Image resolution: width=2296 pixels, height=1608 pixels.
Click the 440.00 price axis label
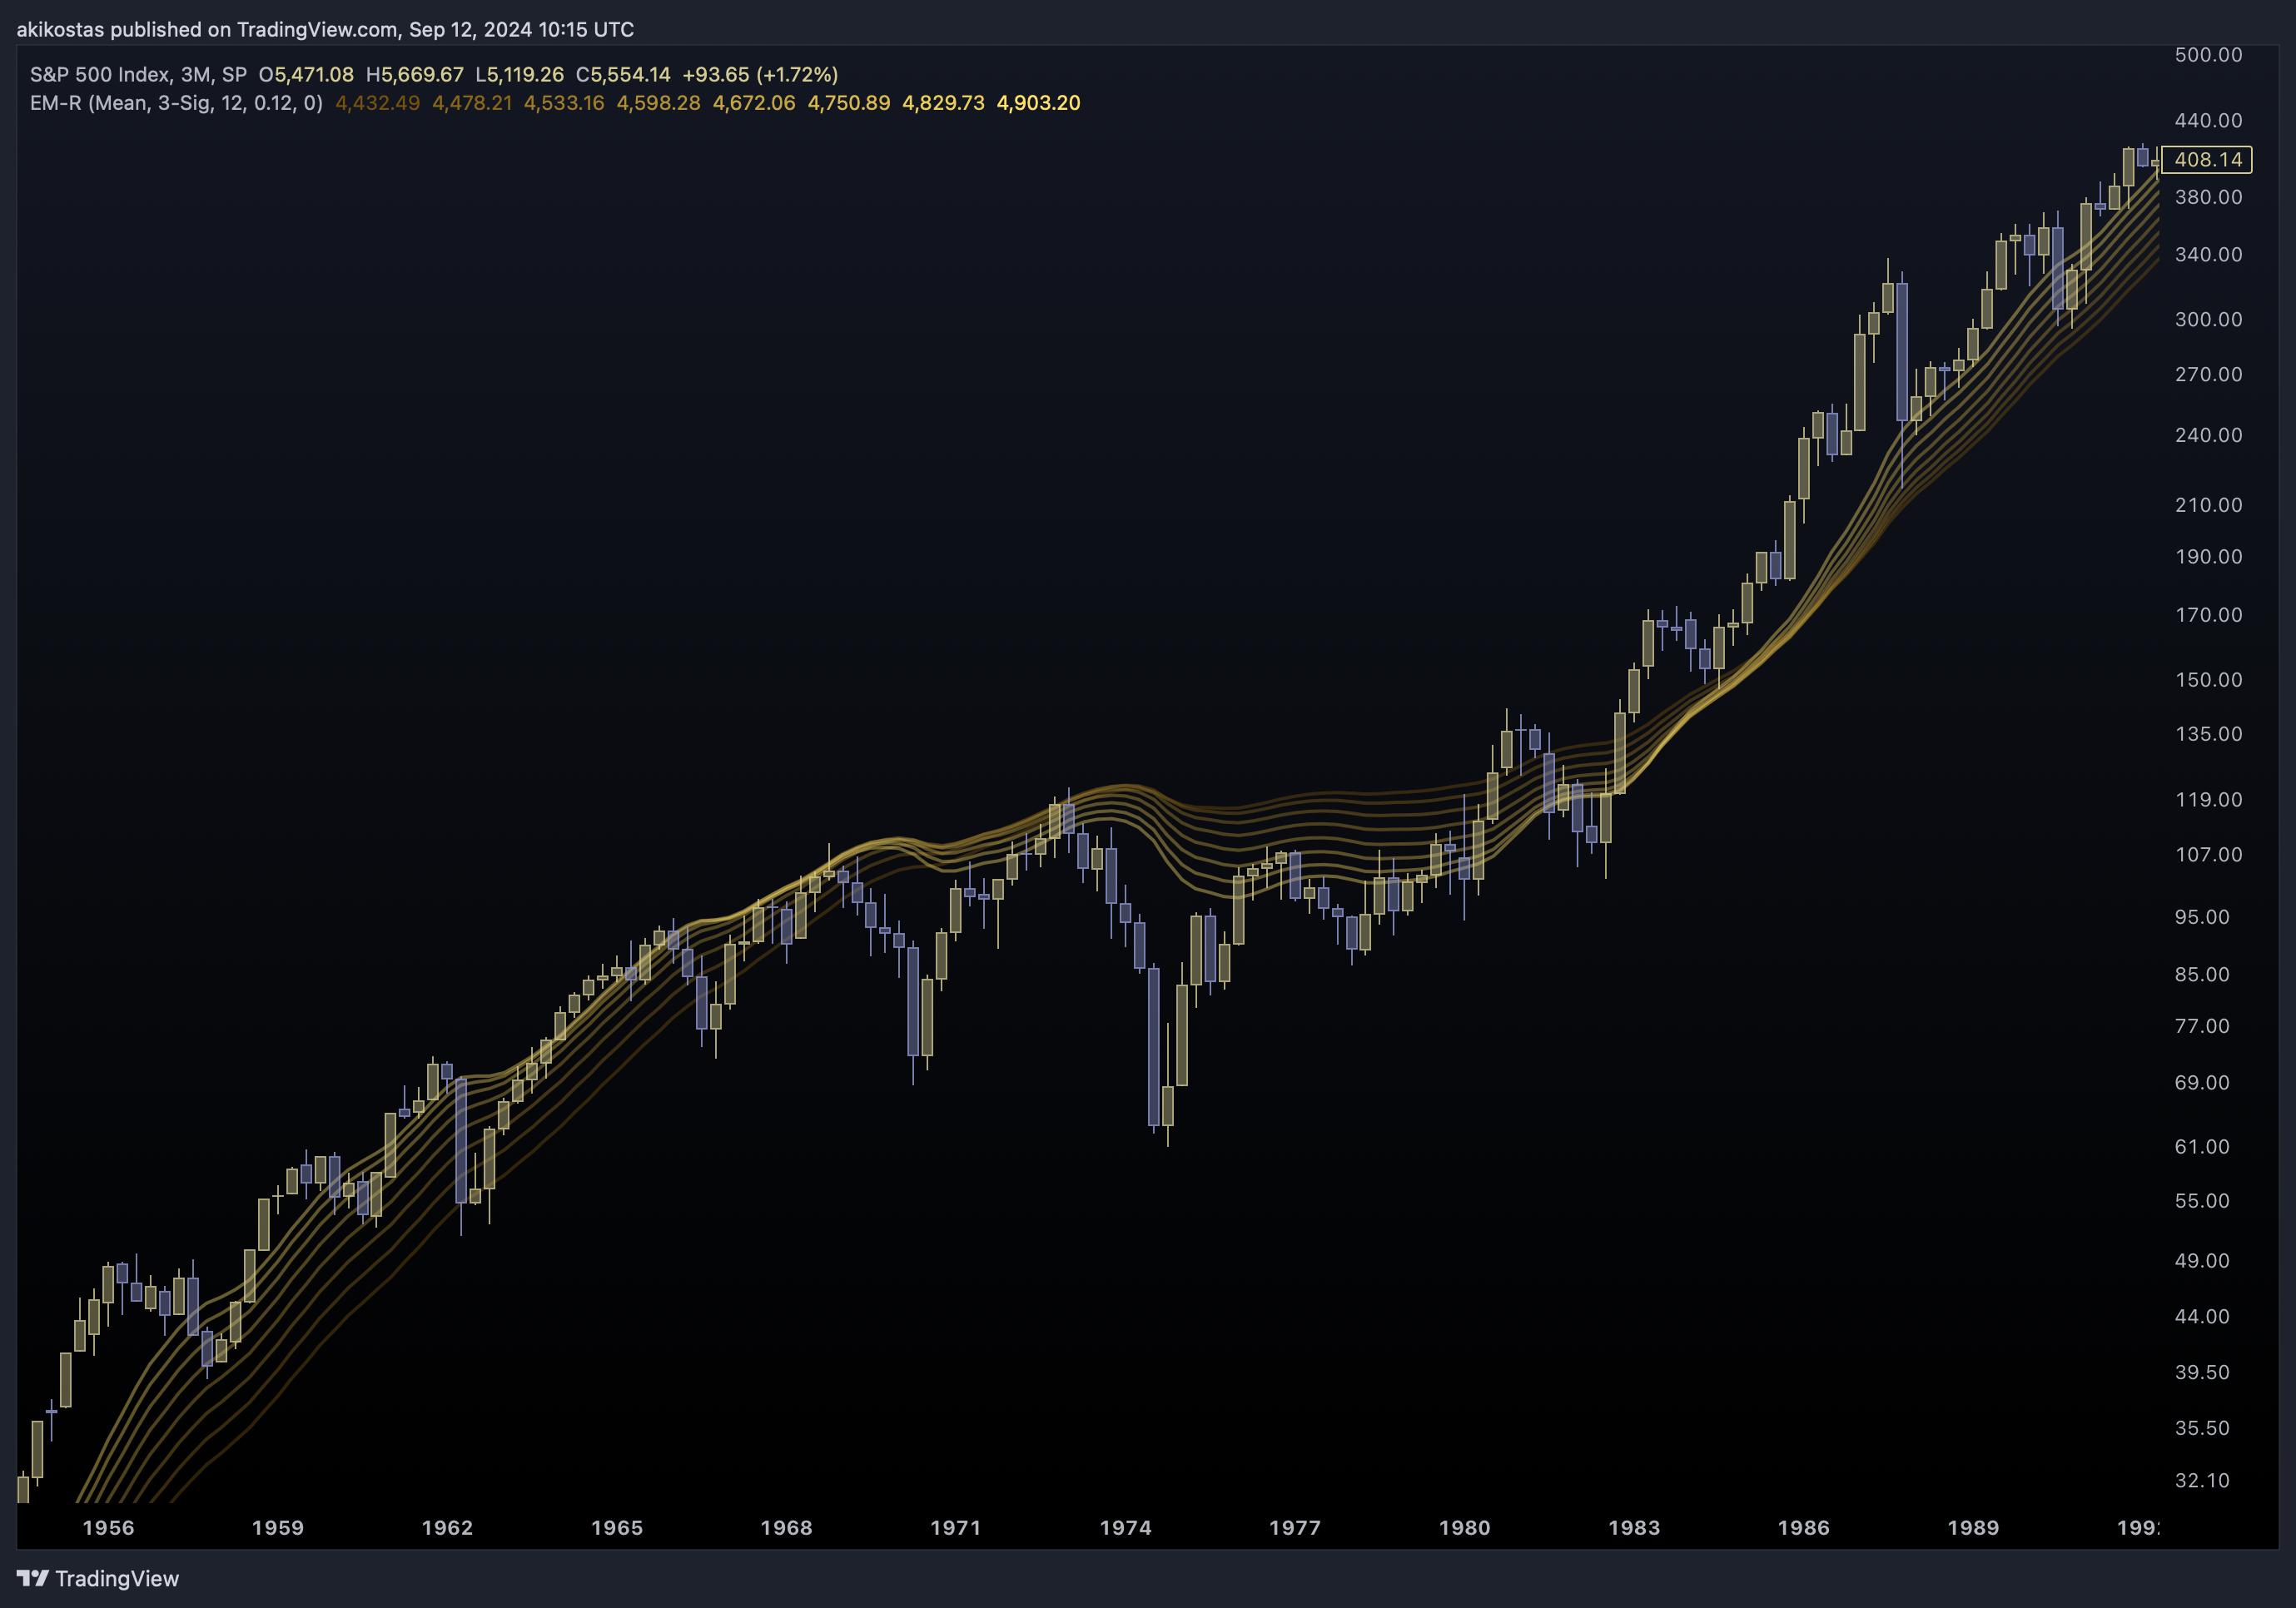[2208, 120]
